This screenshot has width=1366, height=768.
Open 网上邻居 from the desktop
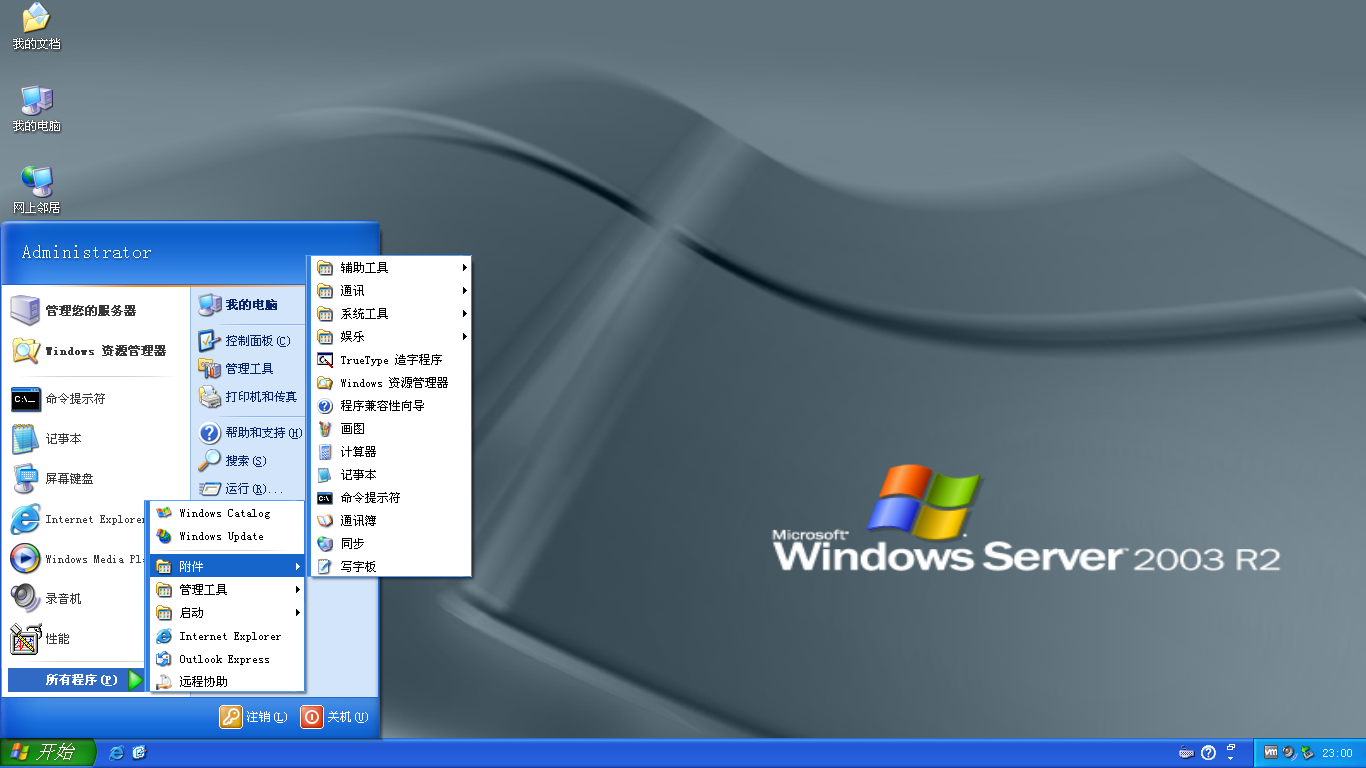(37, 188)
